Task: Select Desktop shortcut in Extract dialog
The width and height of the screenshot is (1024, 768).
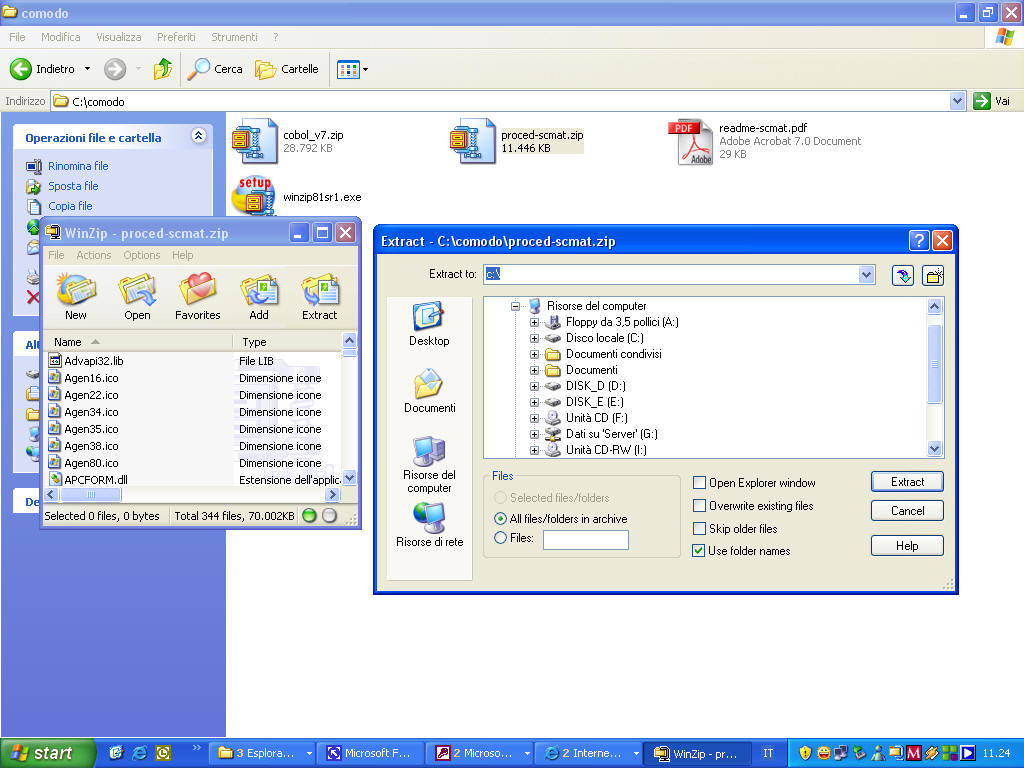Action: [429, 324]
